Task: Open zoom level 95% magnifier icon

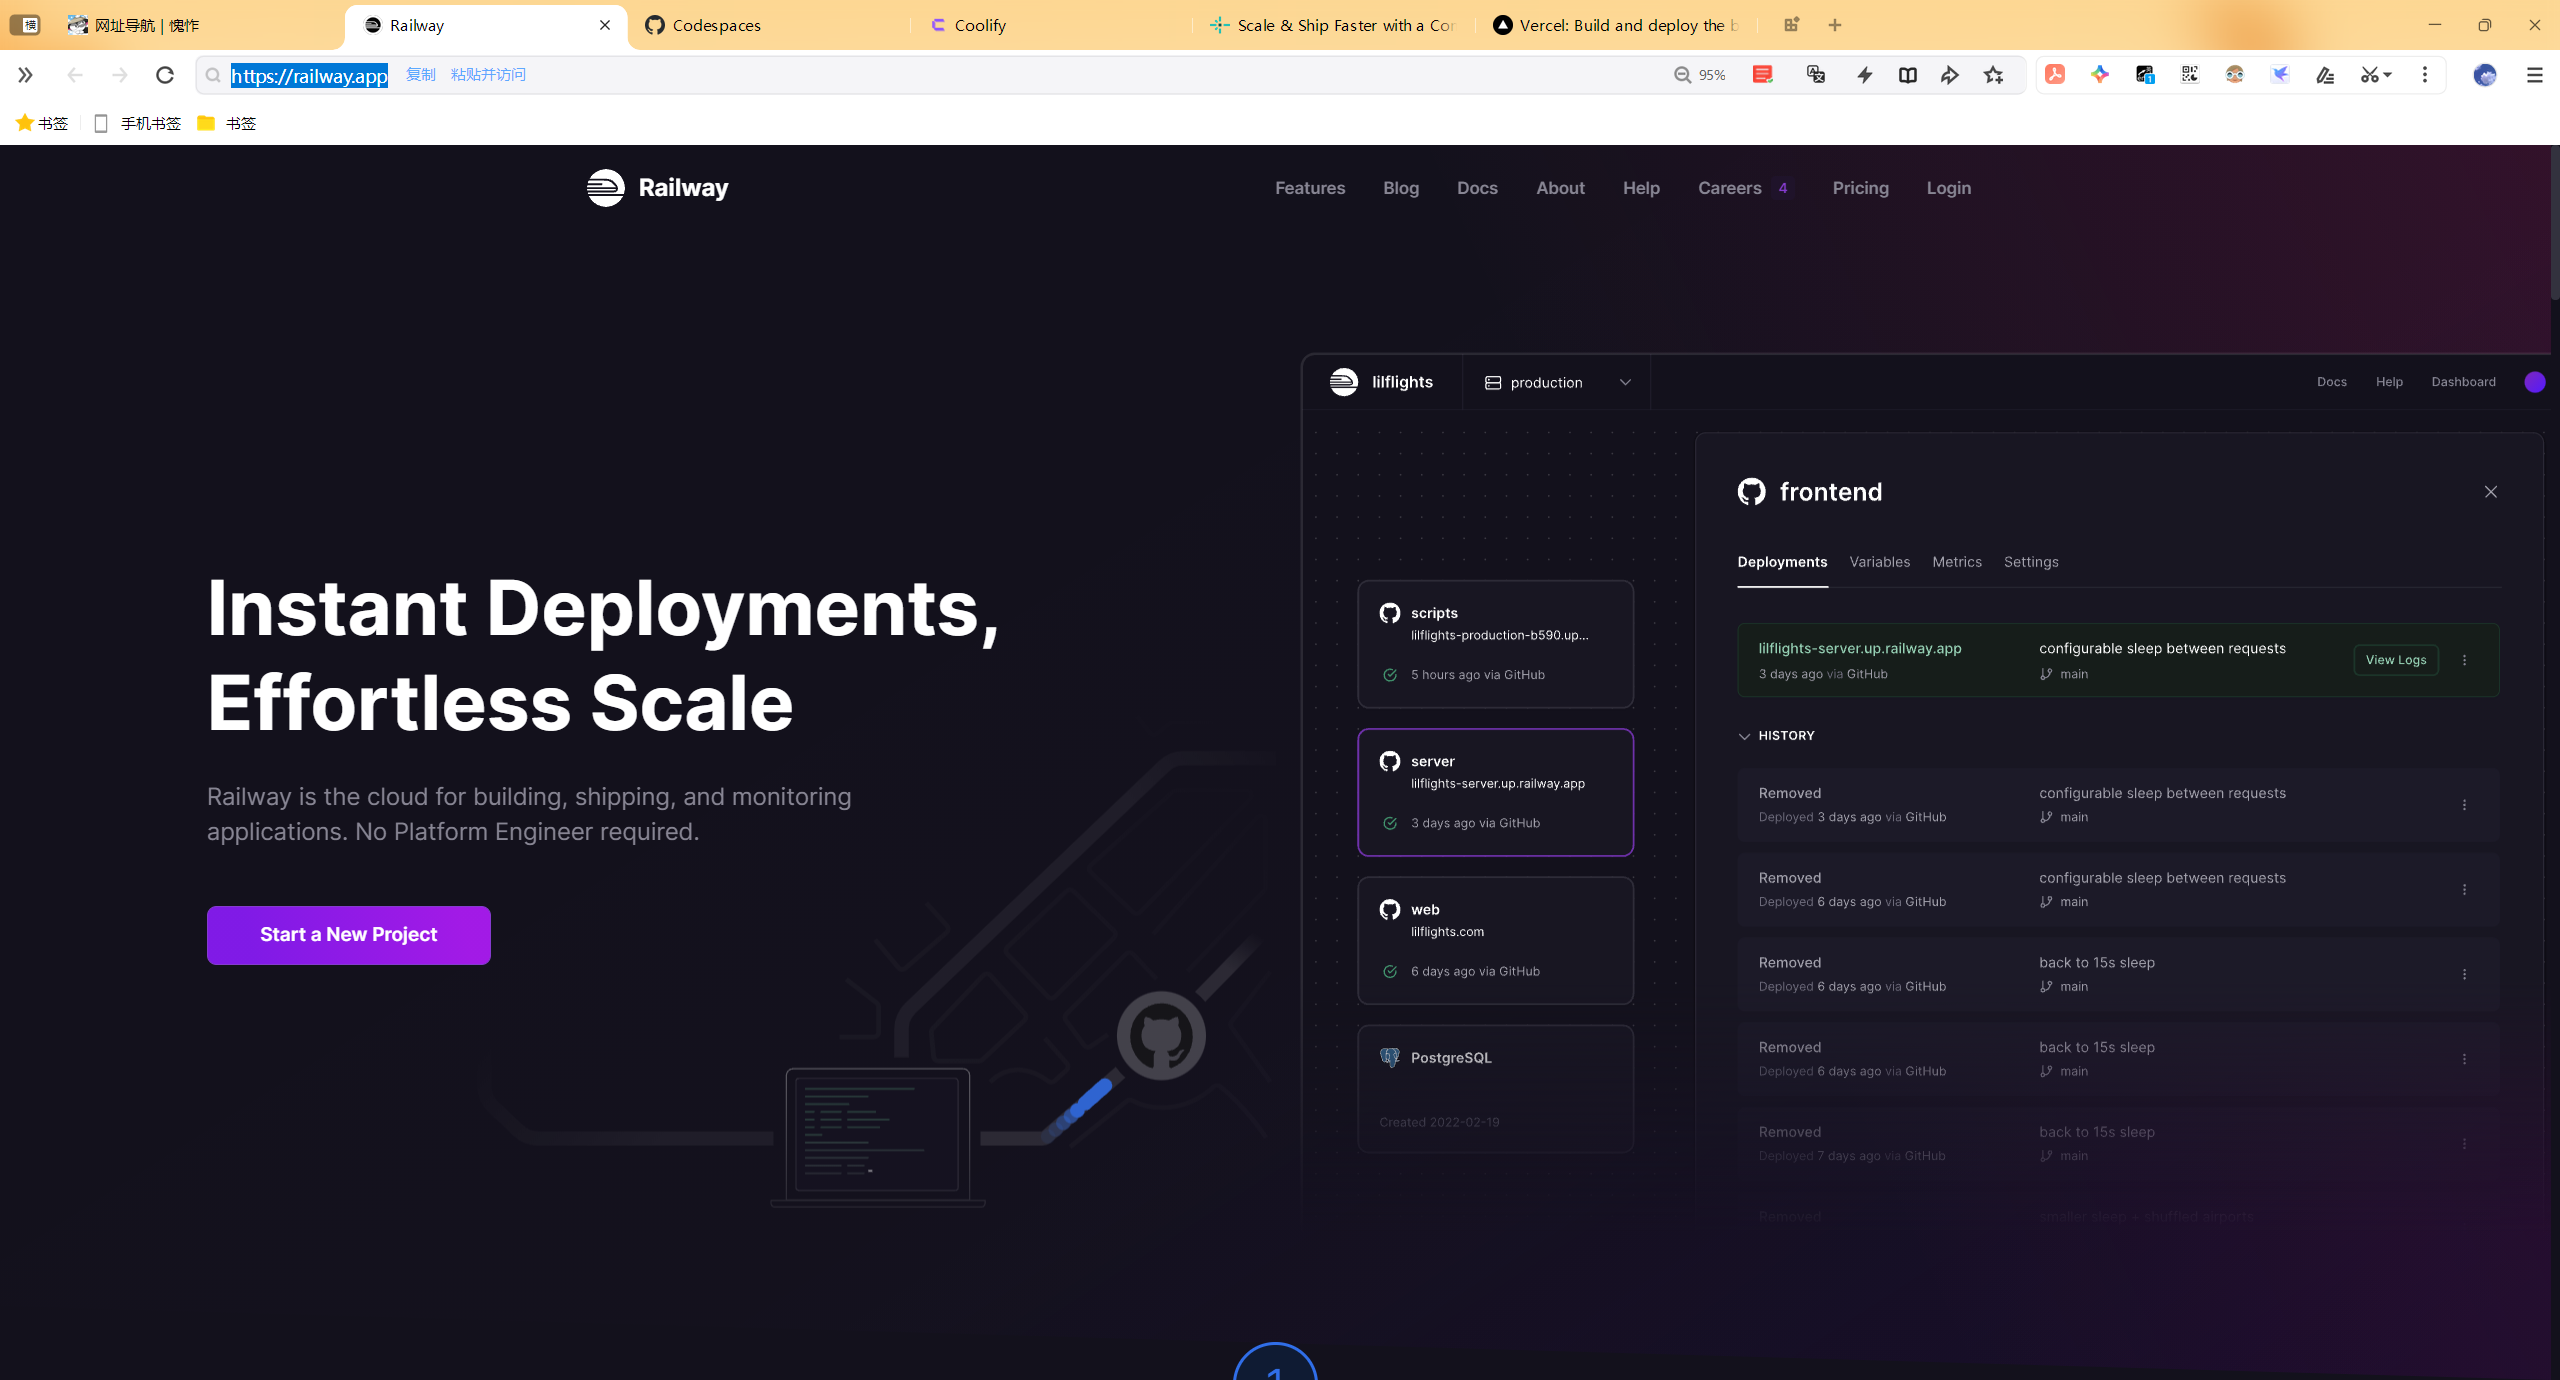Action: pos(1683,75)
